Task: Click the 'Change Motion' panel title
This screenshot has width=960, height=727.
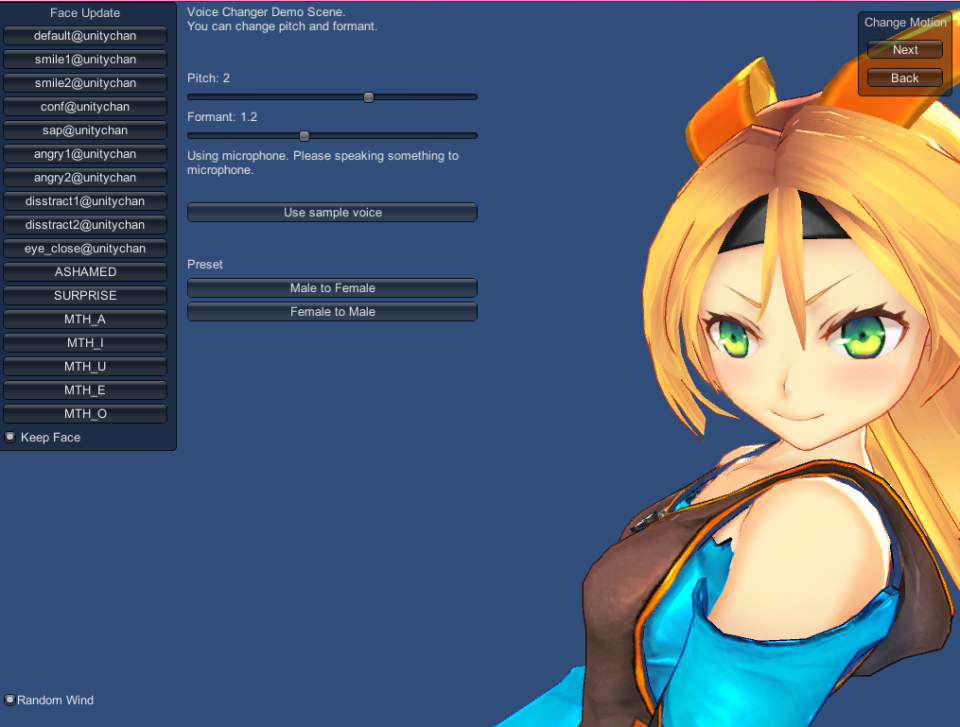Action: tap(905, 23)
